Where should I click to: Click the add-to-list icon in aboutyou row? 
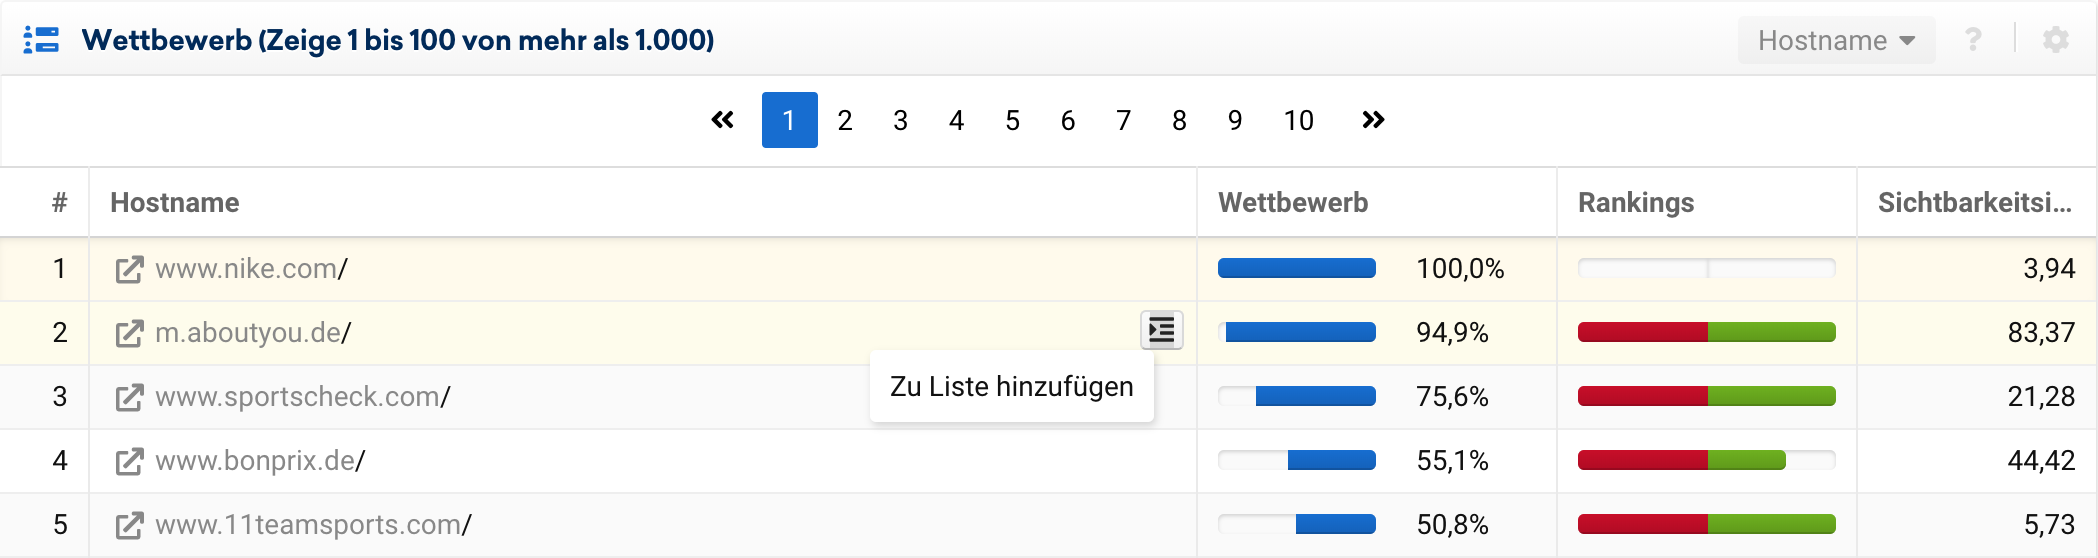pyautogui.click(x=1161, y=330)
